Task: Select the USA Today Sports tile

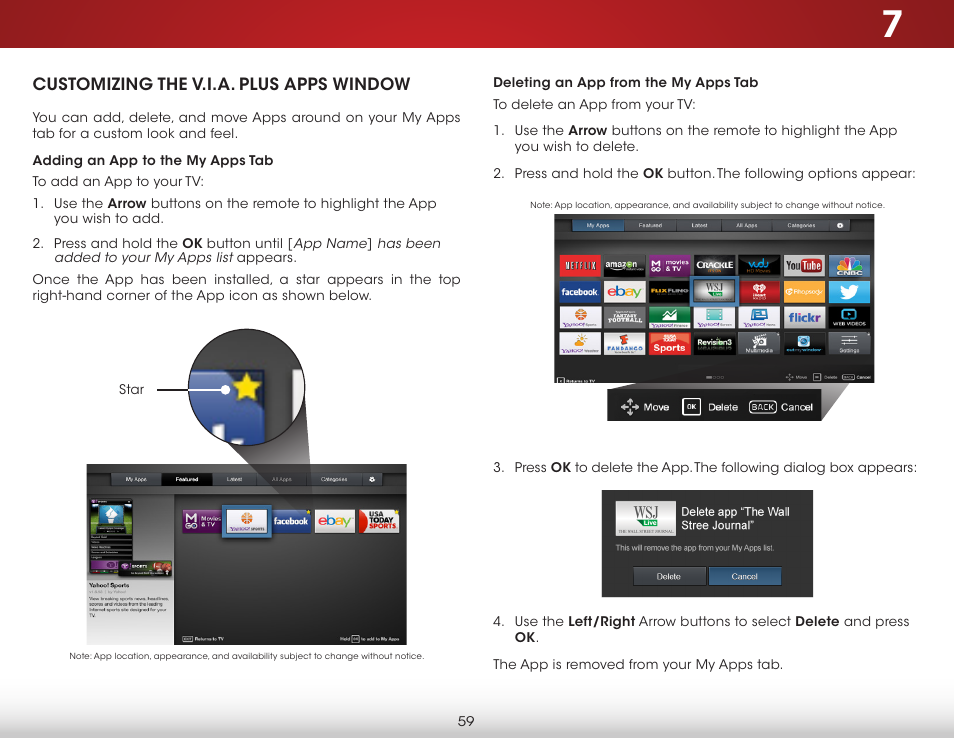Action: pos(379,521)
